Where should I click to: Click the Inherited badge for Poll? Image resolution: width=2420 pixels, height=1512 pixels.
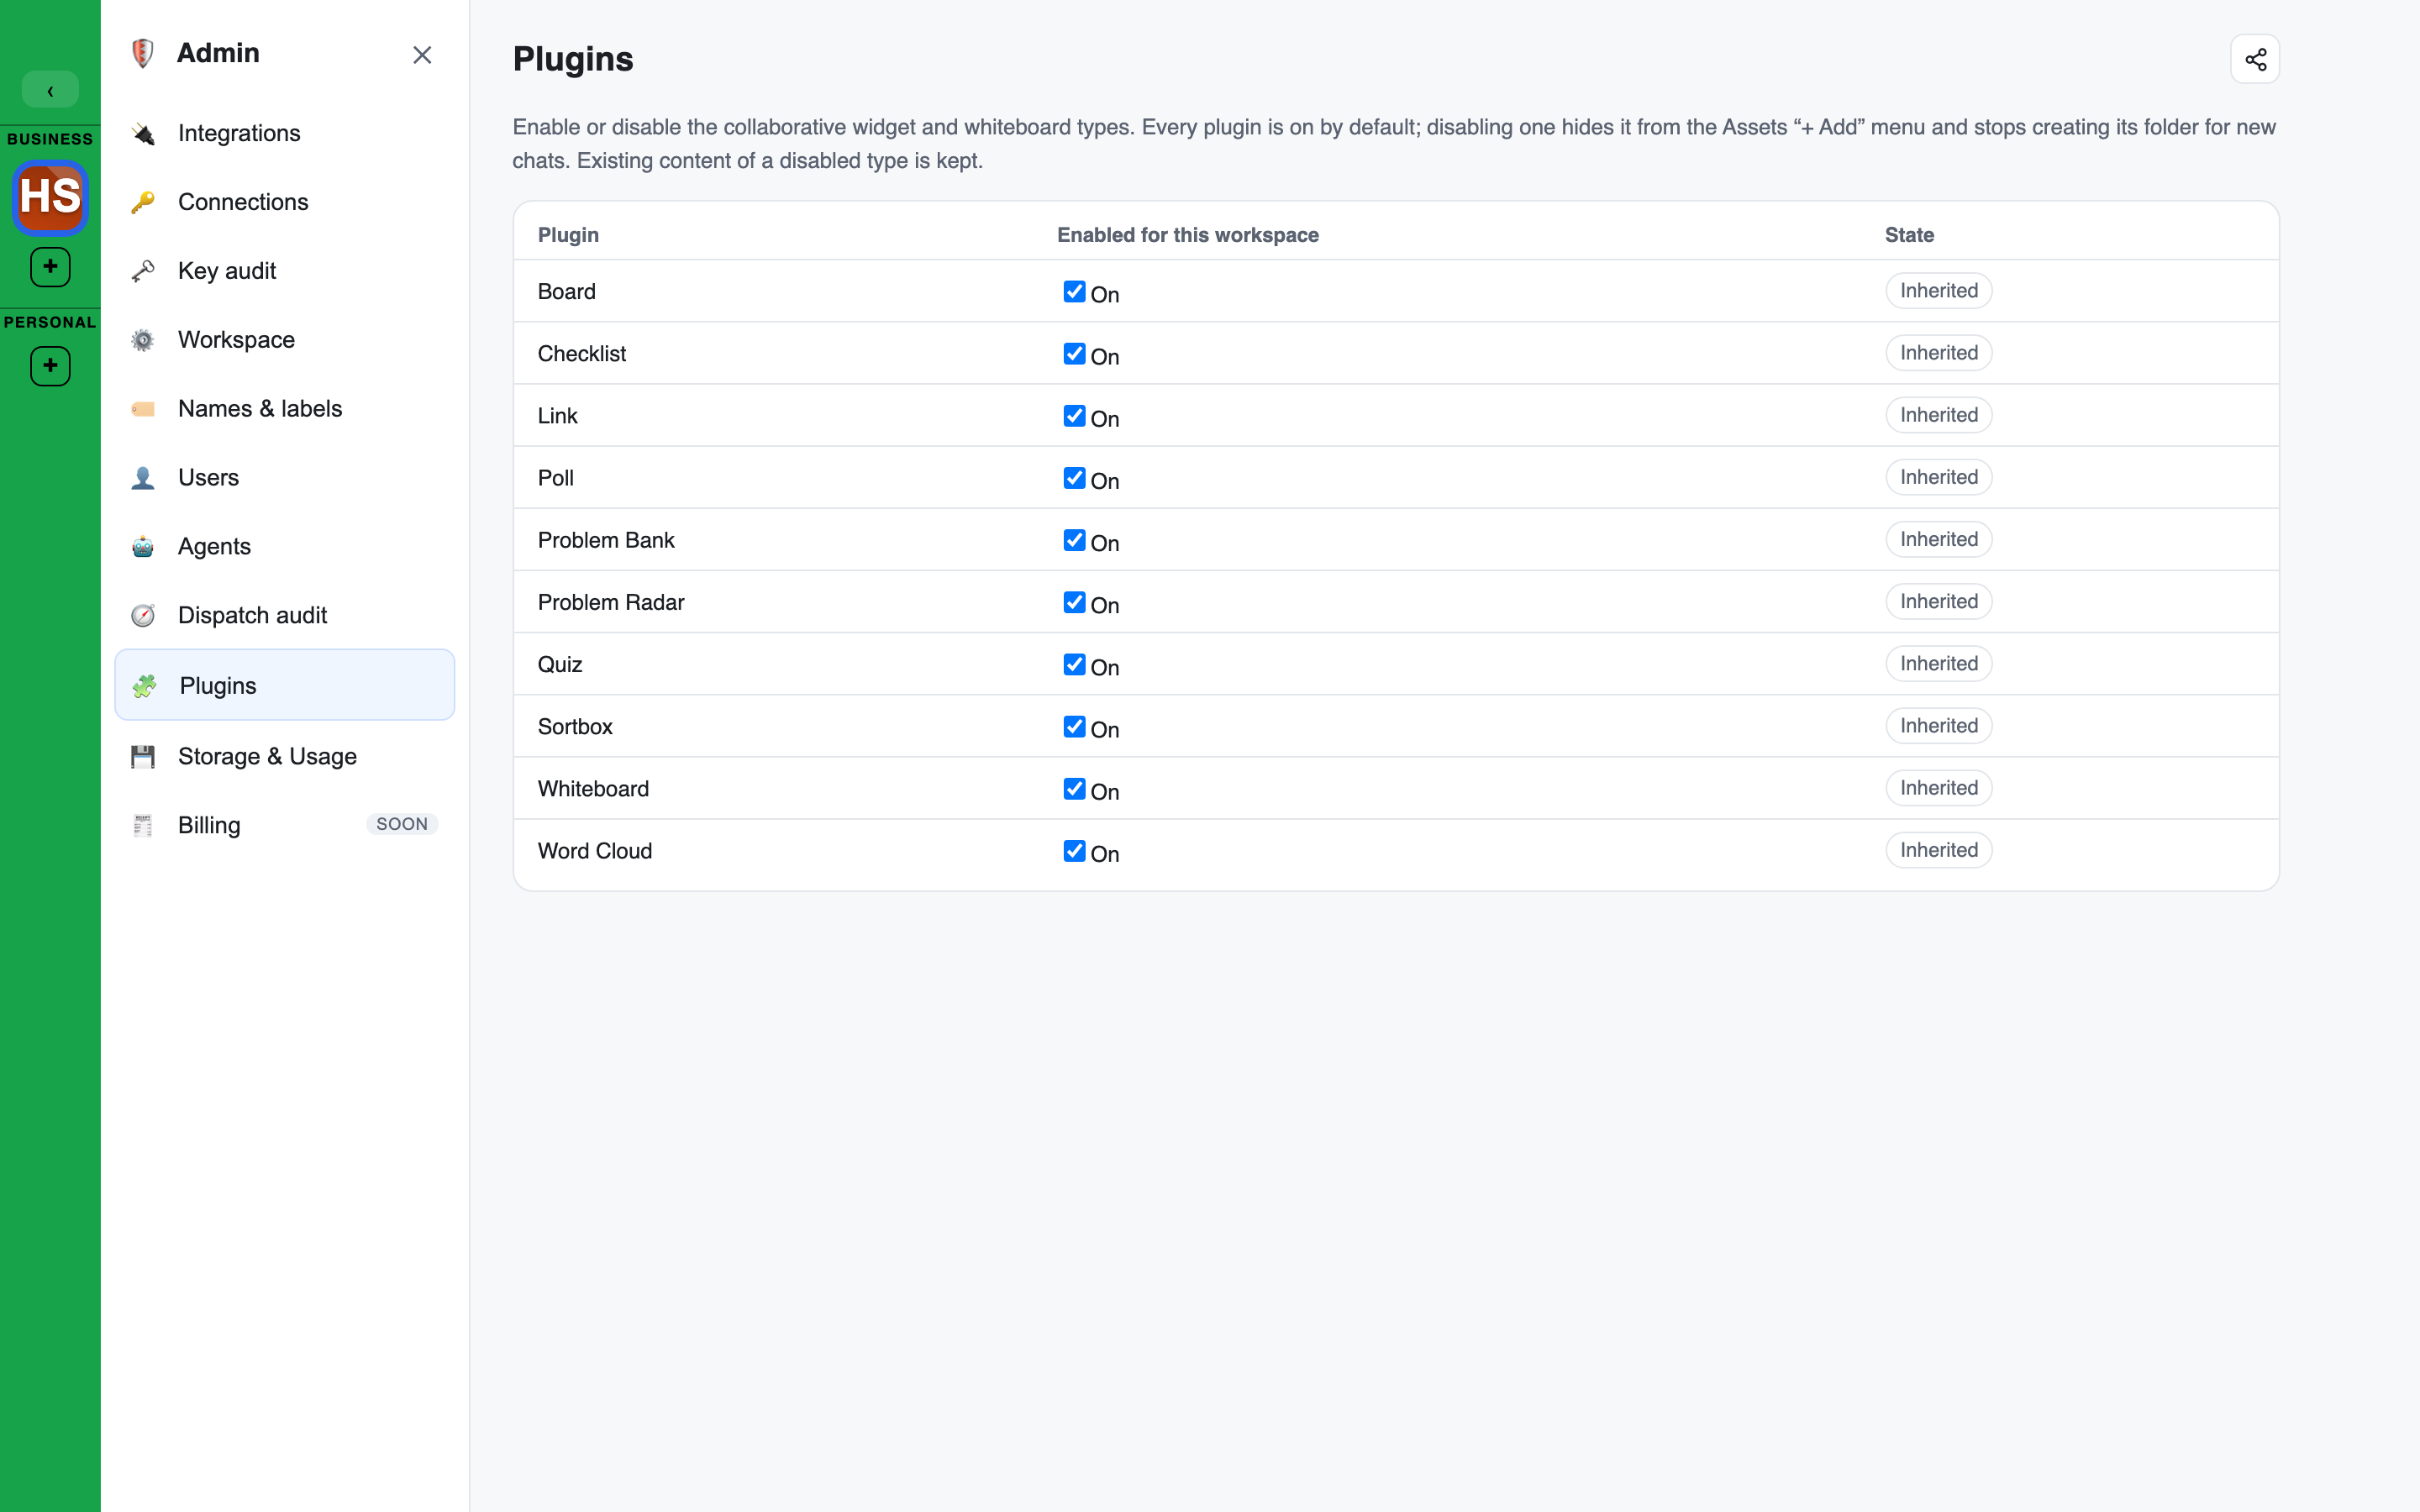(x=1938, y=477)
